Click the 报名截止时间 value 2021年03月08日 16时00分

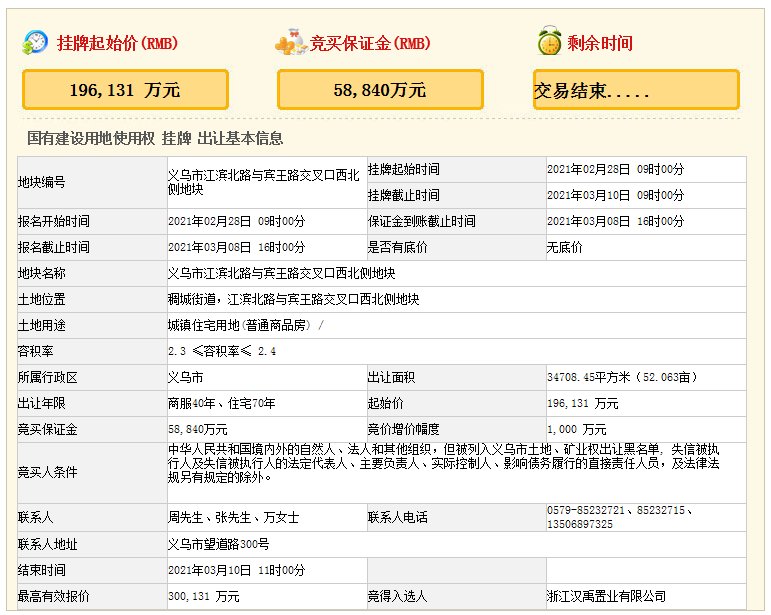[x=236, y=247]
